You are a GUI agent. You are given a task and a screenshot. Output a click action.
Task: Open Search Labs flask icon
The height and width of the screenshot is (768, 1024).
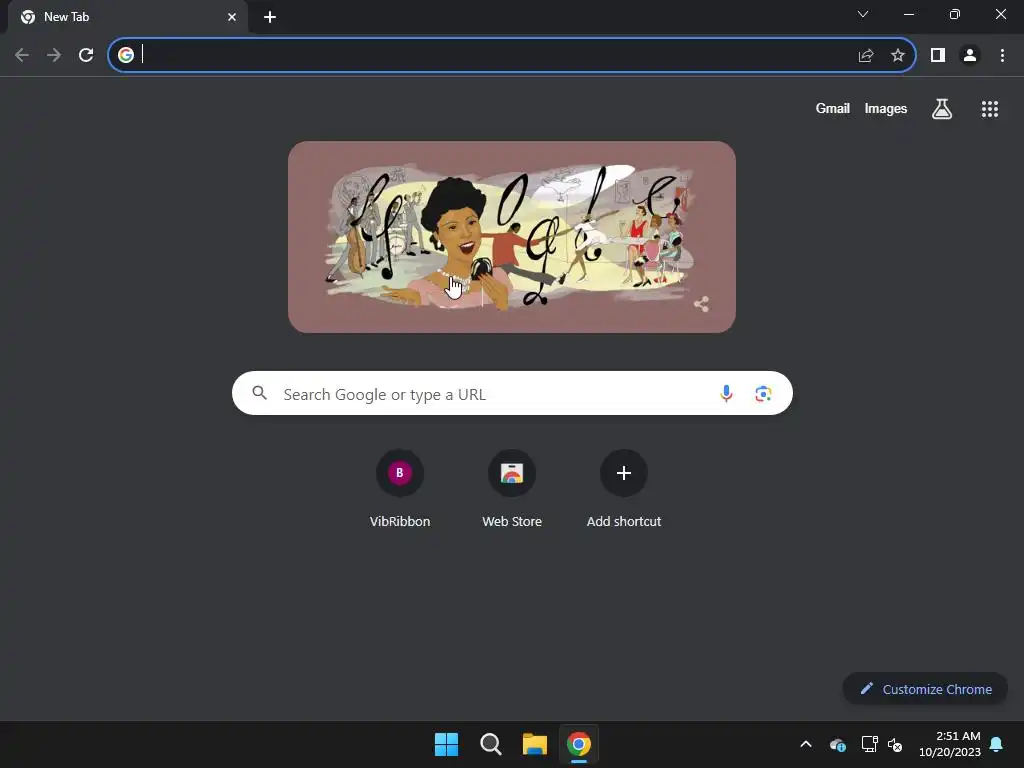click(x=942, y=109)
